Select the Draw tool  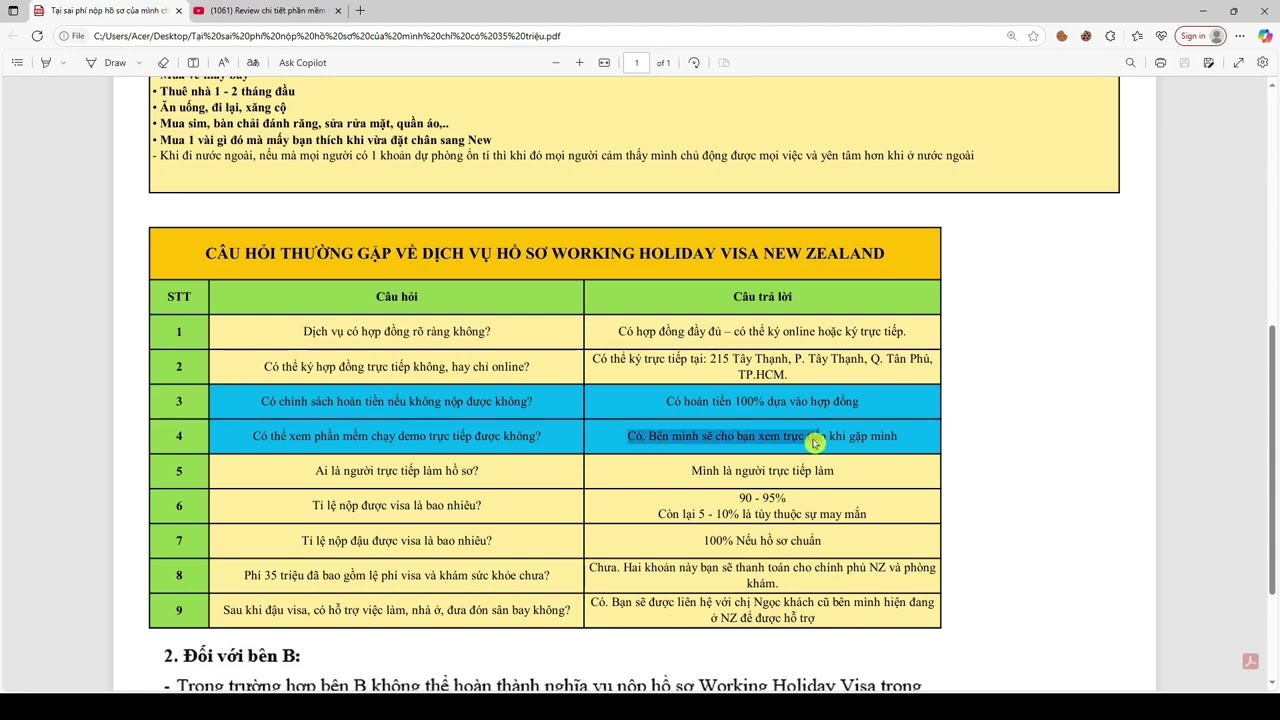point(106,63)
